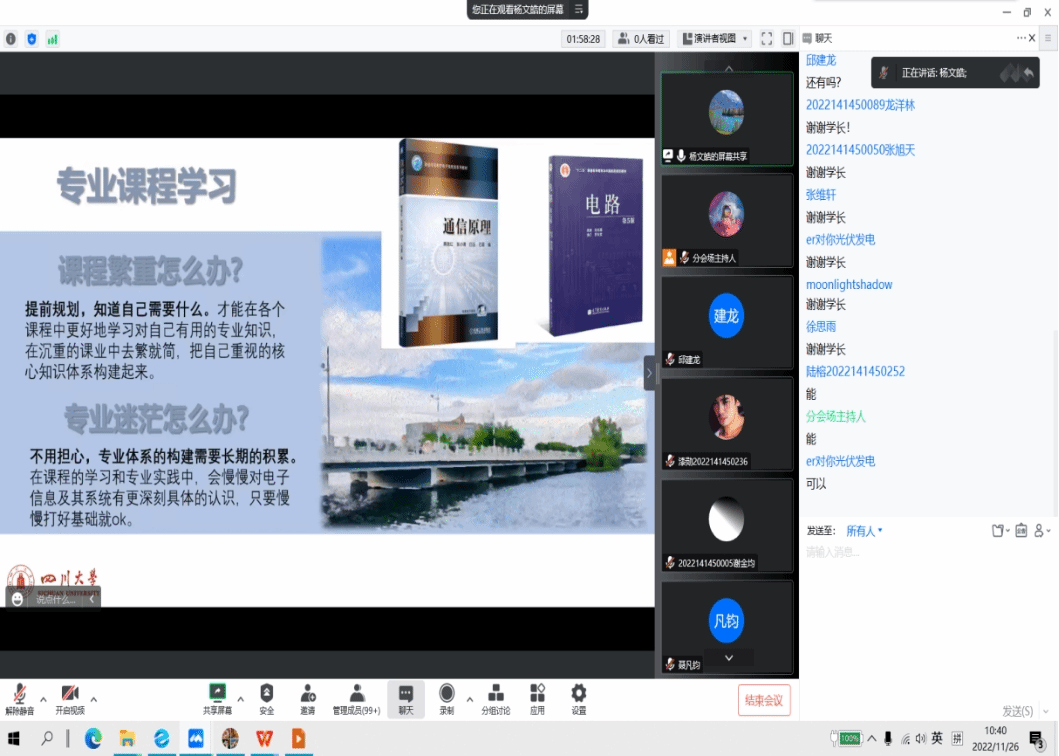1059x756 pixels.
Task: Enter fullscreen using the fullscreen icon
Action: (x=767, y=38)
